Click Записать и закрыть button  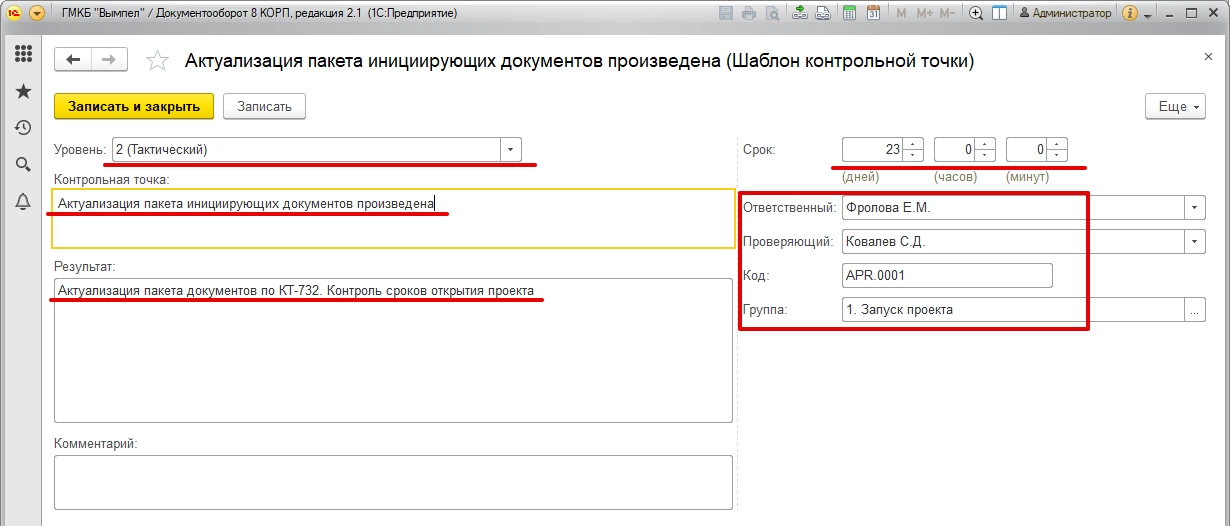(134, 106)
